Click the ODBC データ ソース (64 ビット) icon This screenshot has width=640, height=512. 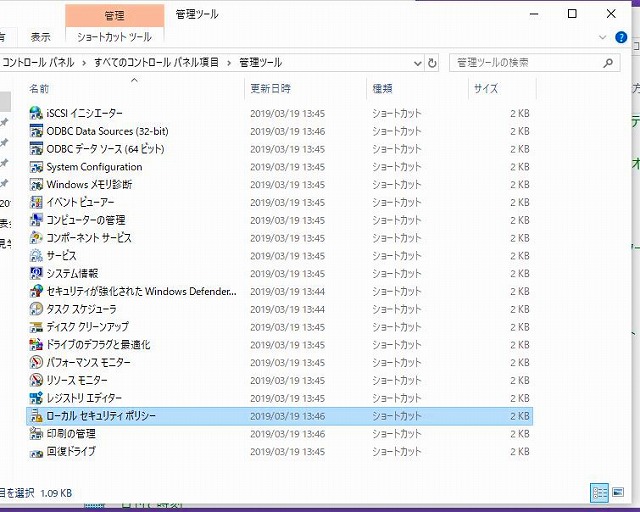tap(36, 149)
